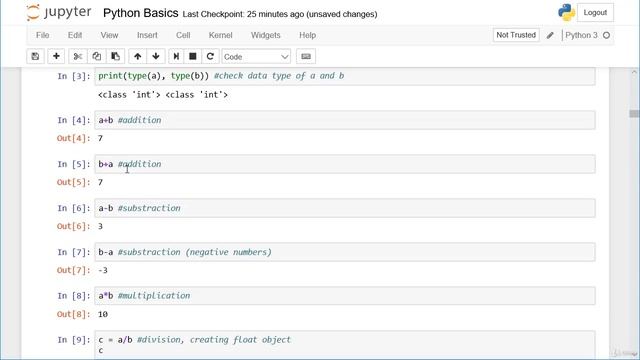Click the Jupyter logo
The height and width of the screenshot is (360, 640).
click(59, 12)
